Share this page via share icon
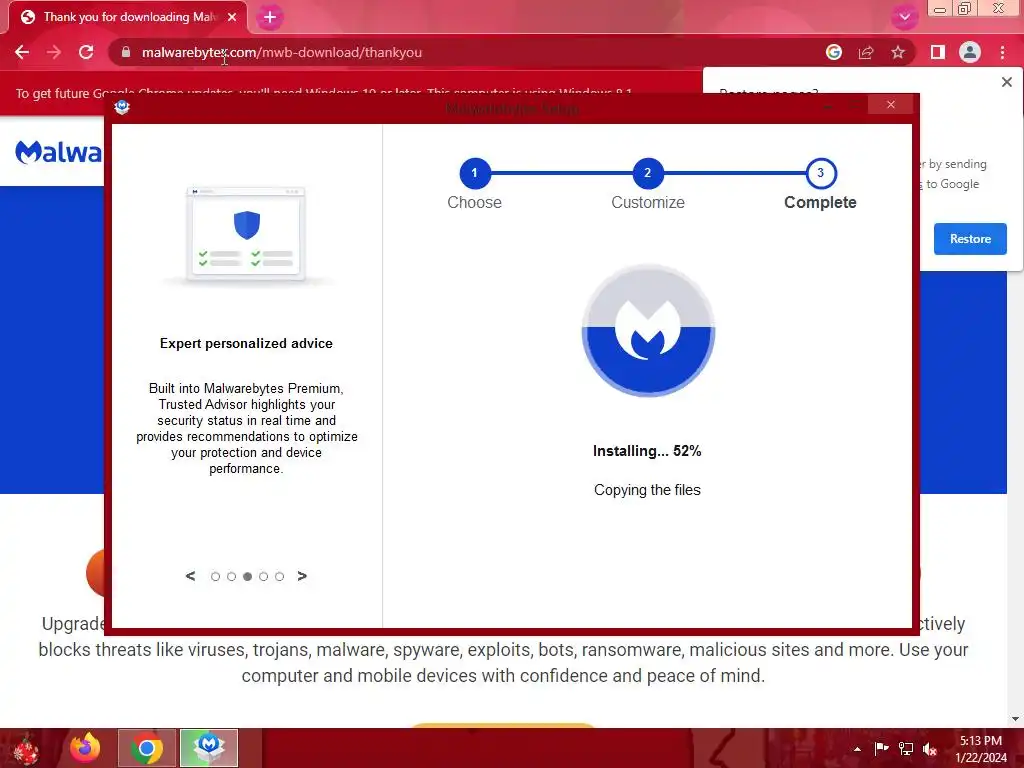 866,52
